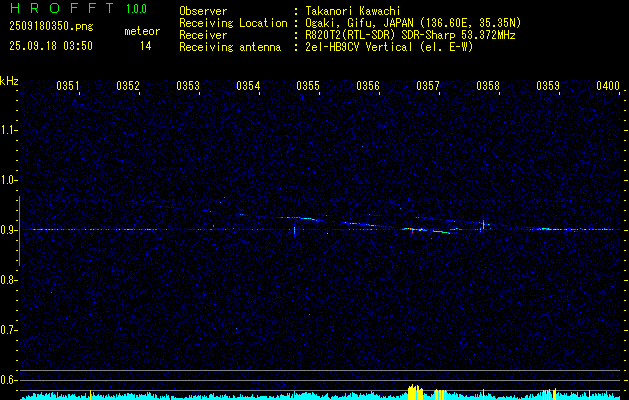Click the 1.0 kHz frequency label
The height and width of the screenshot is (400, 629).
tap(8, 180)
